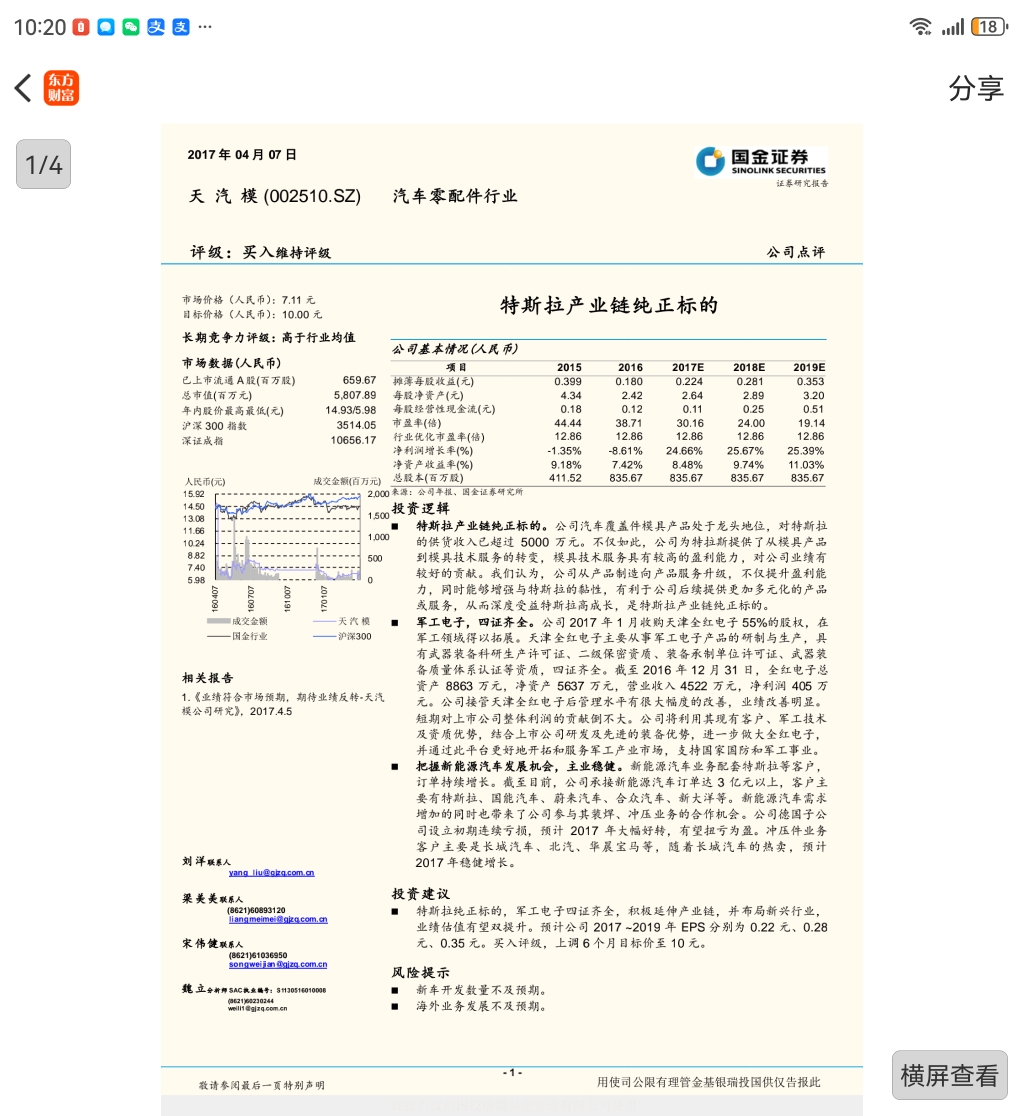Tap the 汽车零配件行业 industry label
The height and width of the screenshot is (1116, 1024).
(x=455, y=196)
